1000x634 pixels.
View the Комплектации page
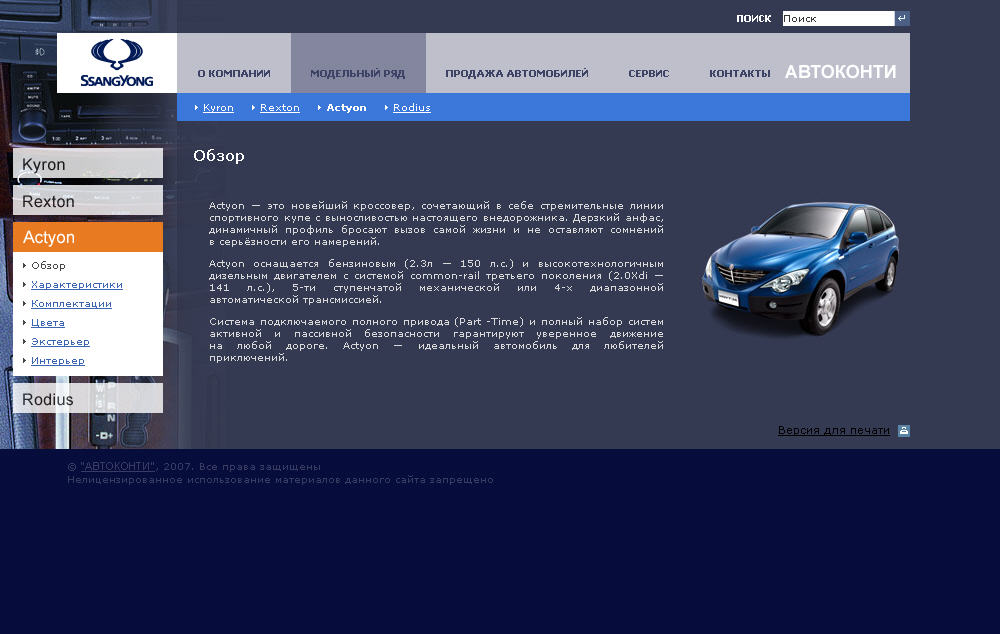(71, 304)
